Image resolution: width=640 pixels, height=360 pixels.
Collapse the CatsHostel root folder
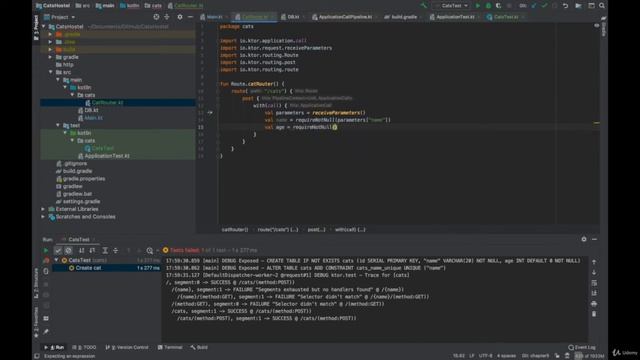(x=44, y=27)
